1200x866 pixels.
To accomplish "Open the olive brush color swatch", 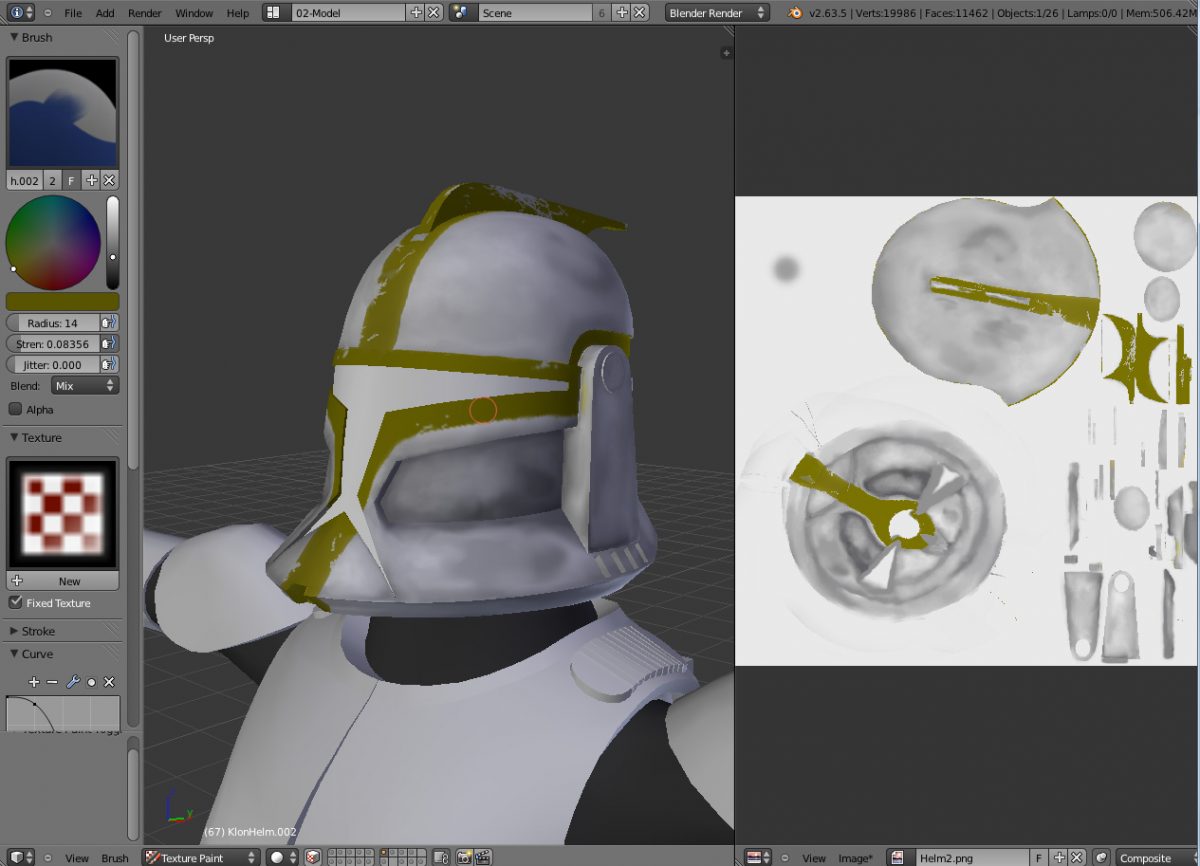I will click(63, 301).
